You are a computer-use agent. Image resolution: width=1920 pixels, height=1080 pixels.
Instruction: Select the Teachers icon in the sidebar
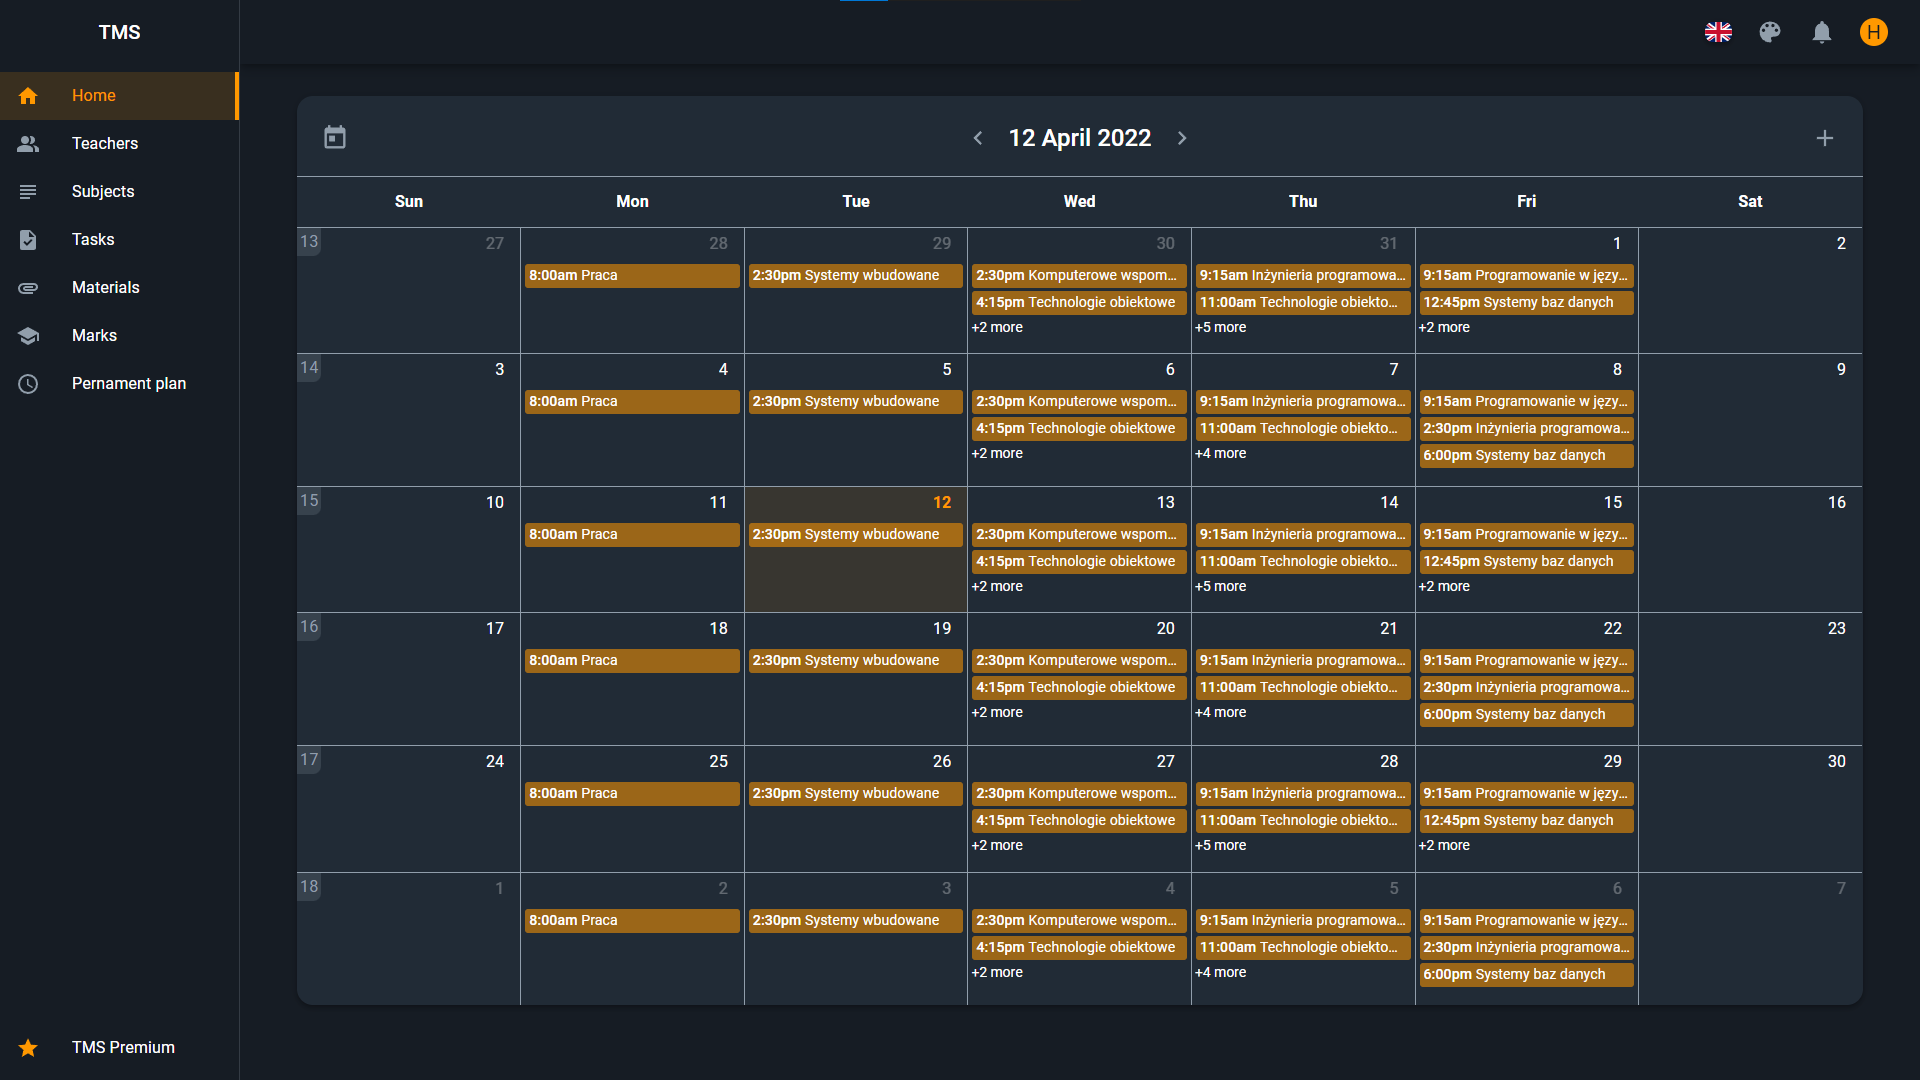tap(28, 143)
